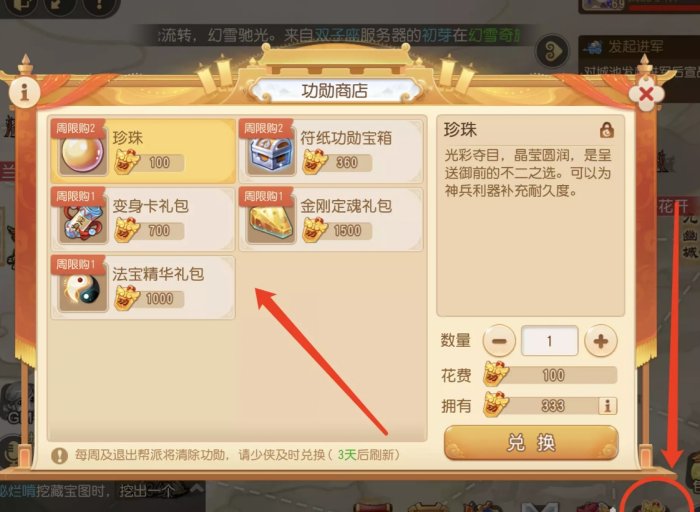The width and height of the screenshot is (700, 512).
Task: Select the 变身卡礼包 item
Action: (143, 219)
